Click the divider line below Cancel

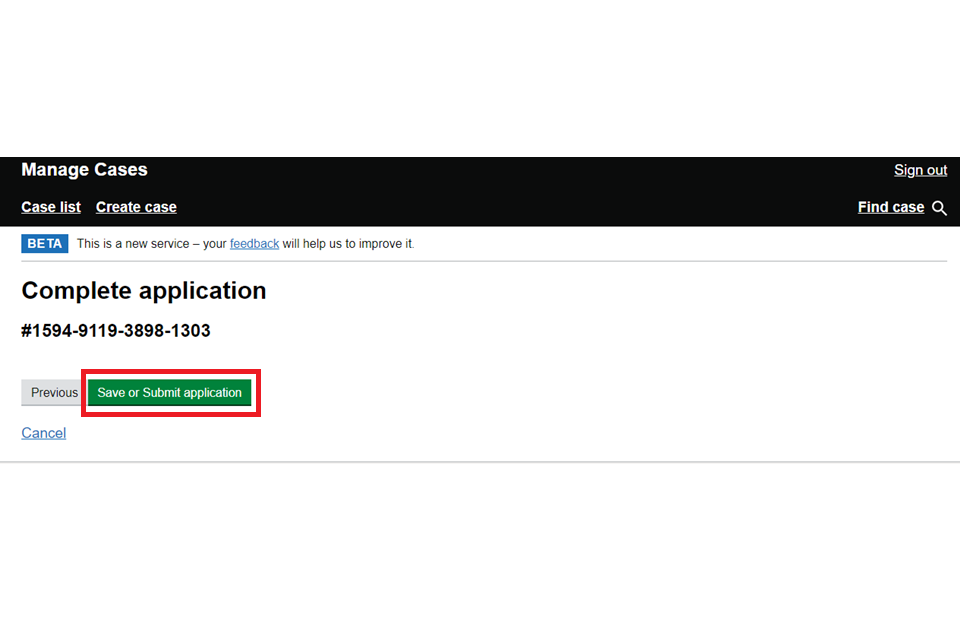point(480,462)
